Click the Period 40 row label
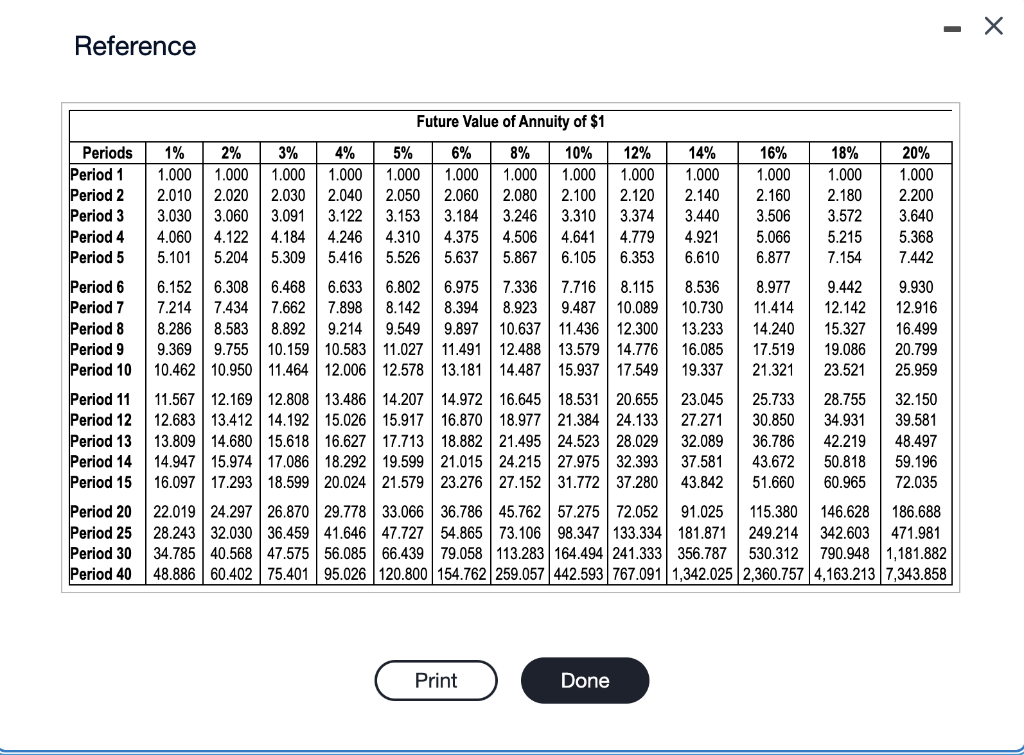This screenshot has width=1024, height=755. pos(100,575)
